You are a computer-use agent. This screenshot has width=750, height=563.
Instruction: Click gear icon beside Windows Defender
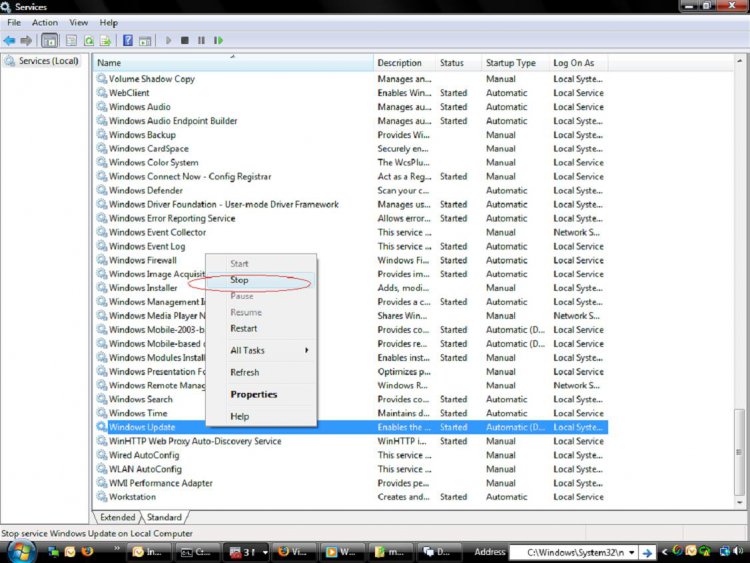pos(101,190)
